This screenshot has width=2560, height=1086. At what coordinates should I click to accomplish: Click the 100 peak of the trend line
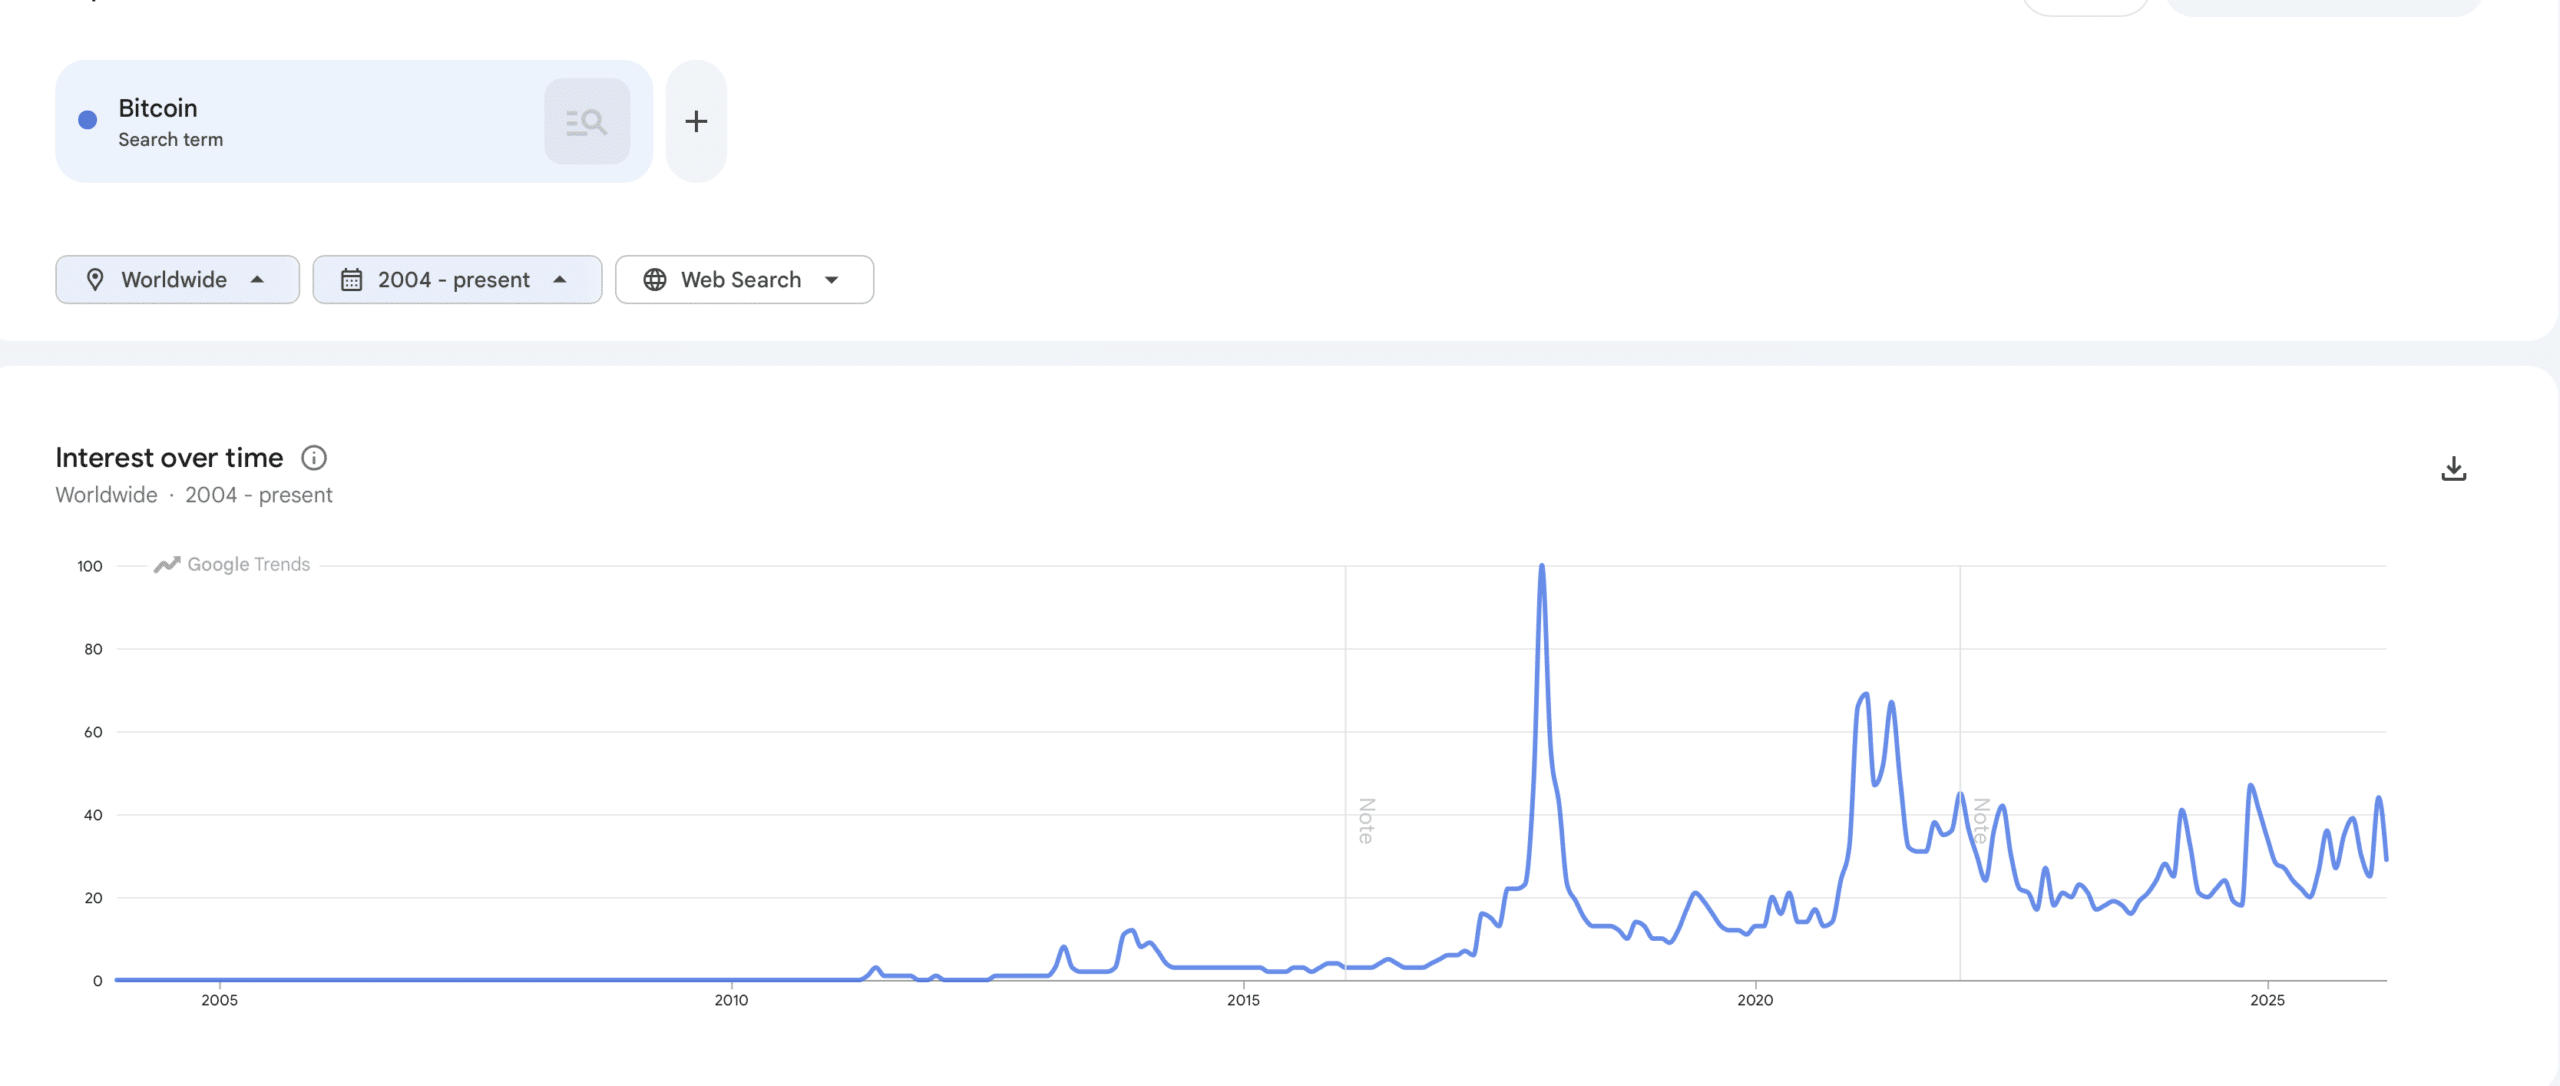(x=1542, y=566)
